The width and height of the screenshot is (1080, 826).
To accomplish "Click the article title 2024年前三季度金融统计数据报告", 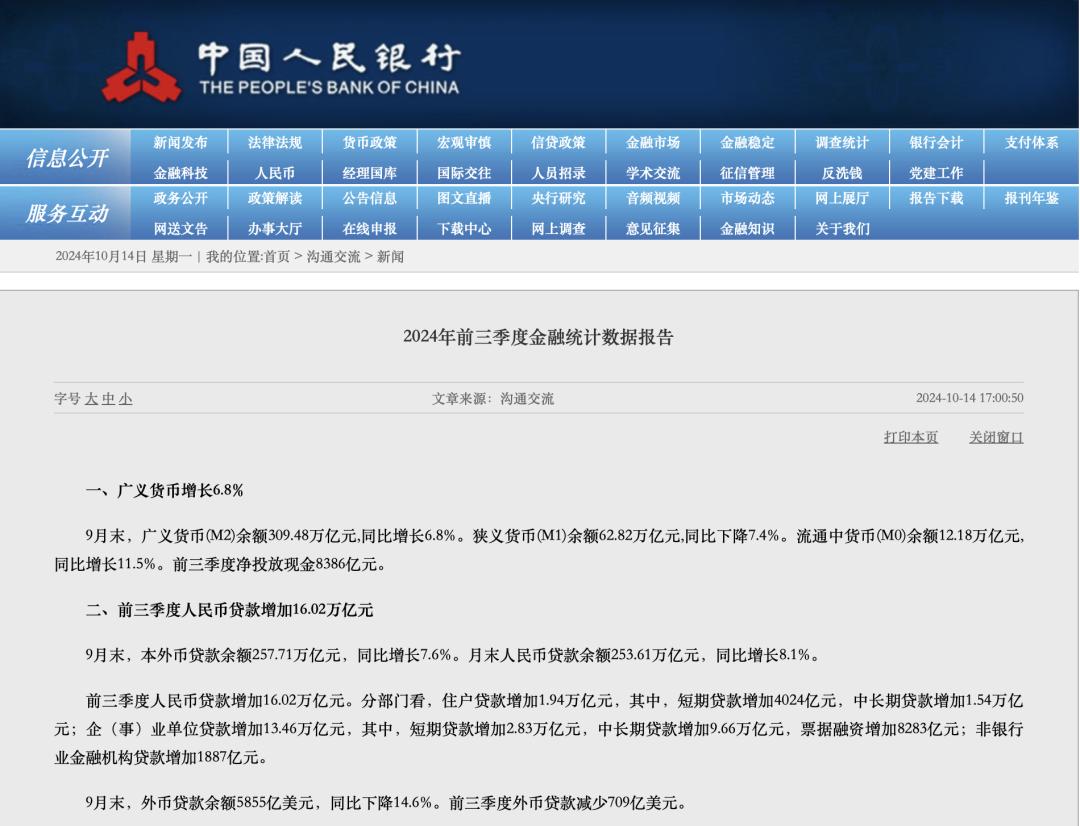I will [x=539, y=337].
